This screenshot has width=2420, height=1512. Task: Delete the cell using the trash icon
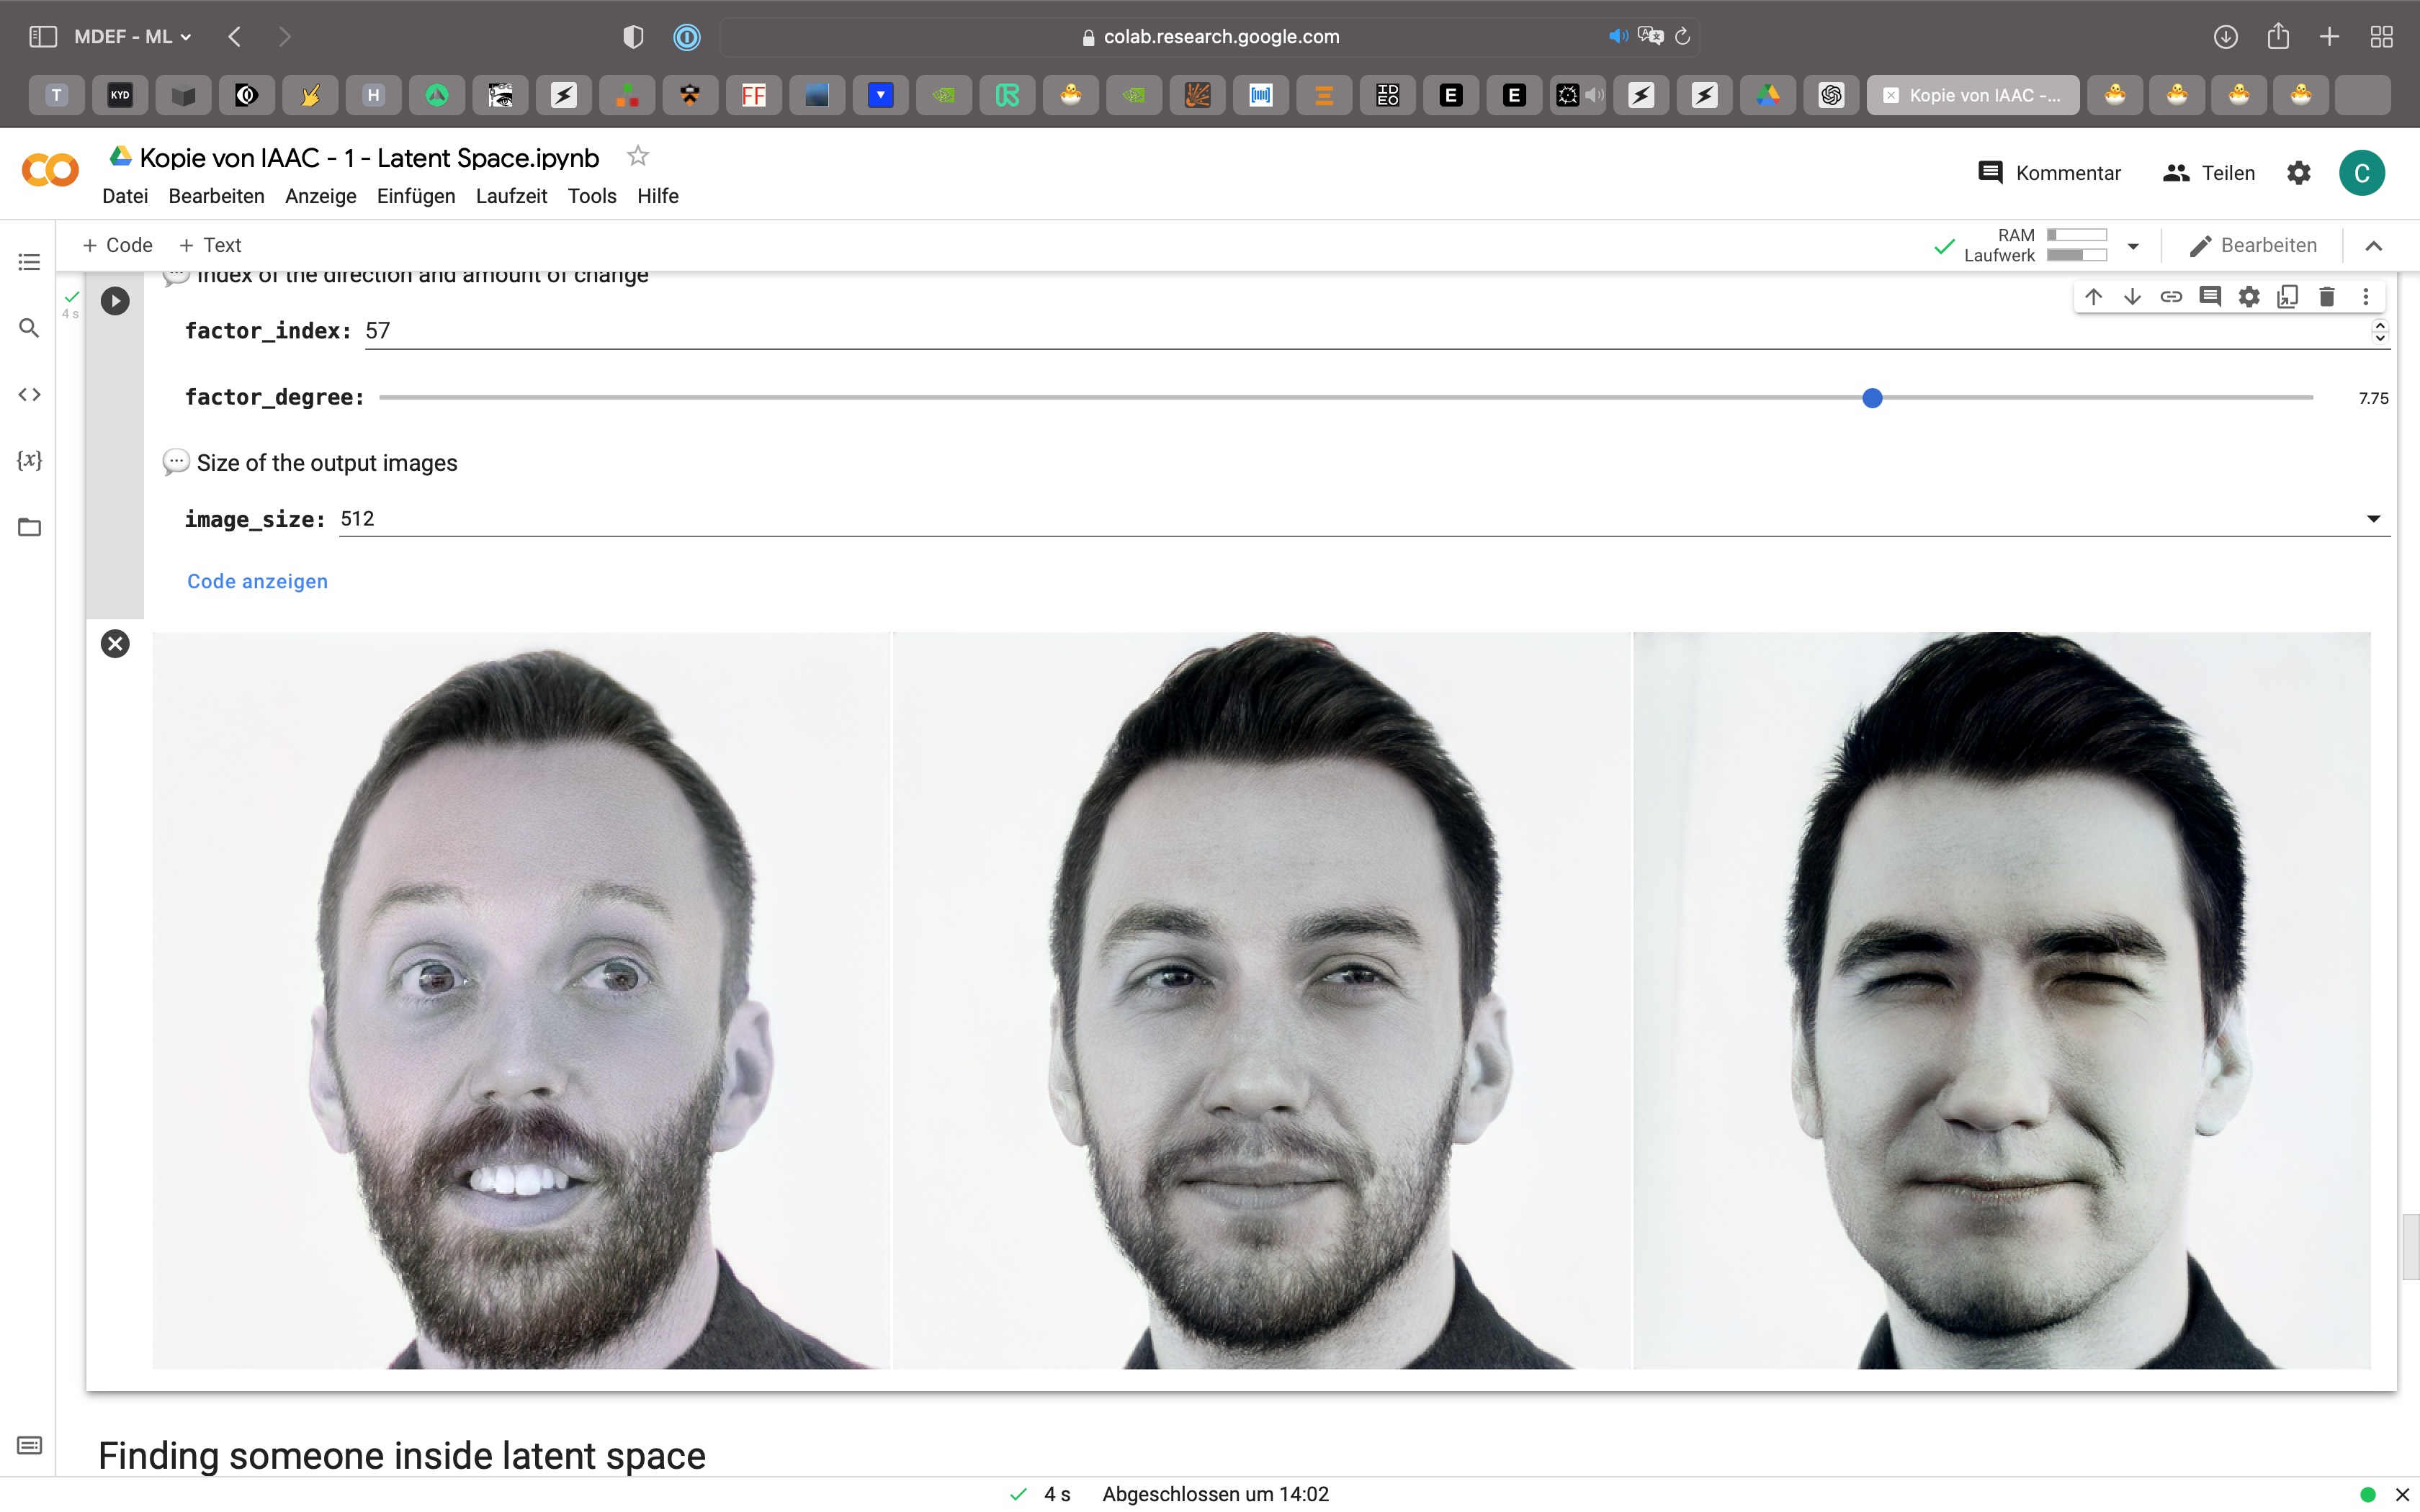point(2326,297)
